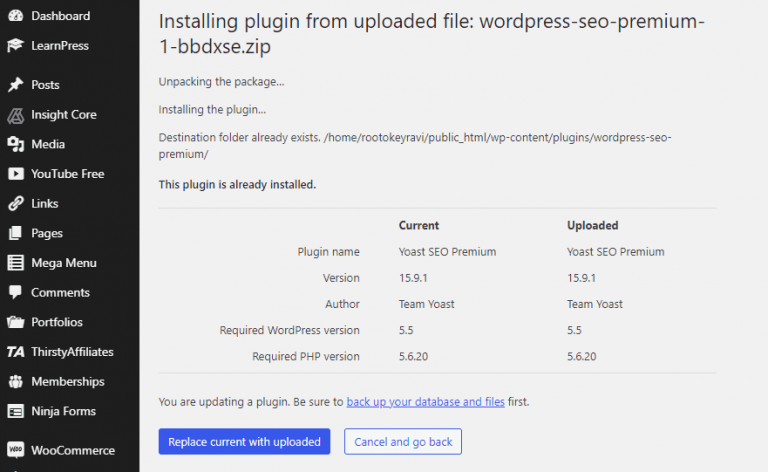
Task: Click This plugin is already installed text
Action: coord(237,185)
